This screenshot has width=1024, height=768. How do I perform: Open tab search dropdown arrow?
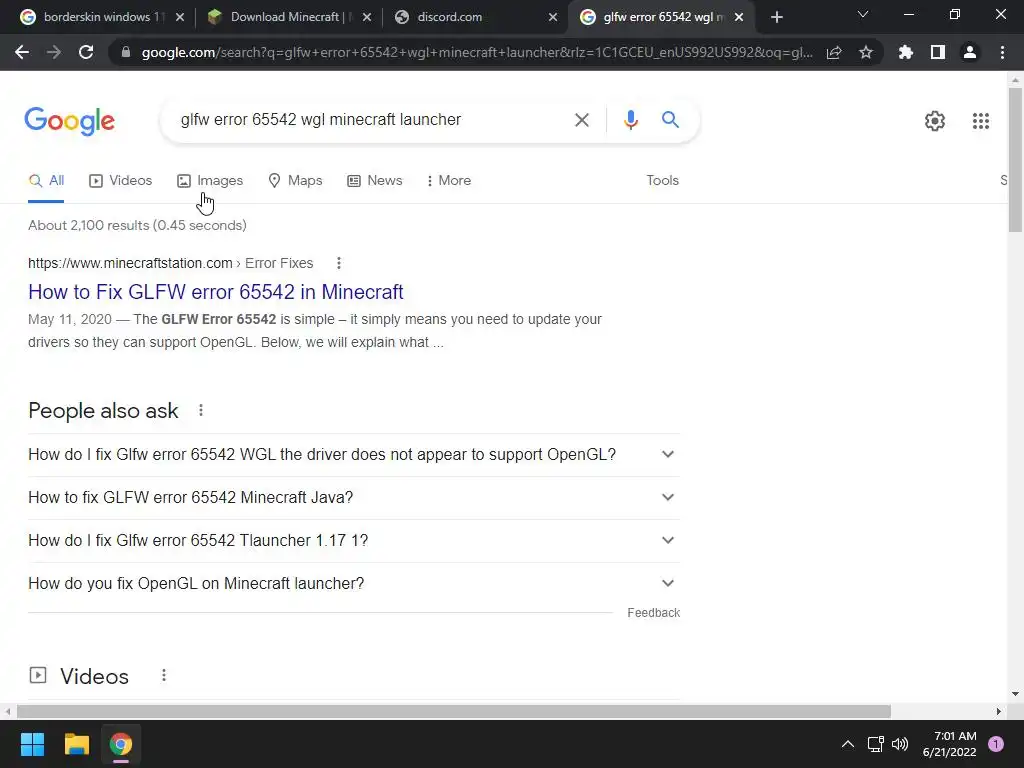(x=862, y=14)
